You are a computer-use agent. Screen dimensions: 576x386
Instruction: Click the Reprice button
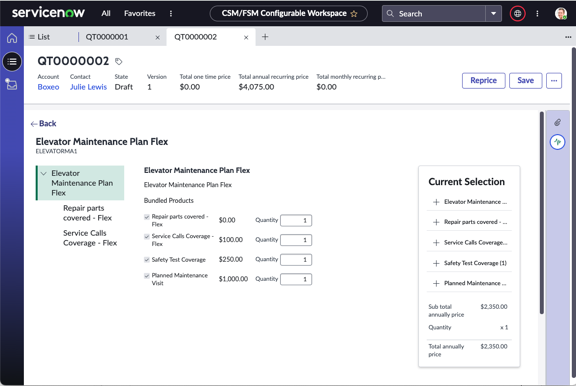point(483,80)
